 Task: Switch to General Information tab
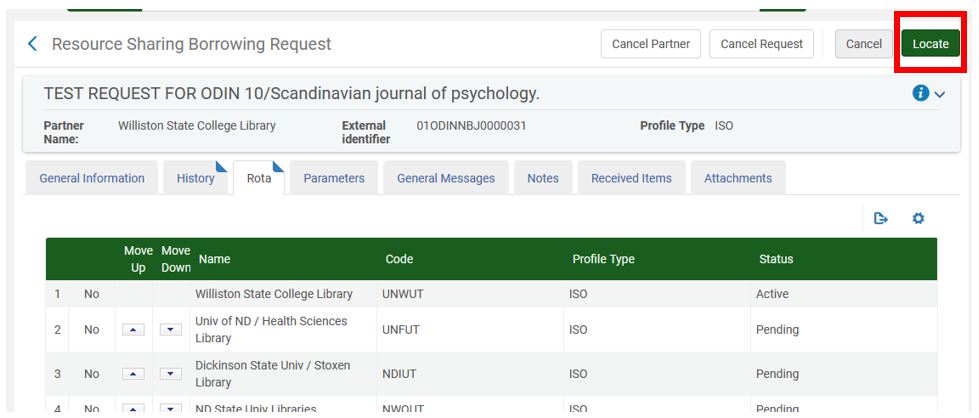coord(92,178)
